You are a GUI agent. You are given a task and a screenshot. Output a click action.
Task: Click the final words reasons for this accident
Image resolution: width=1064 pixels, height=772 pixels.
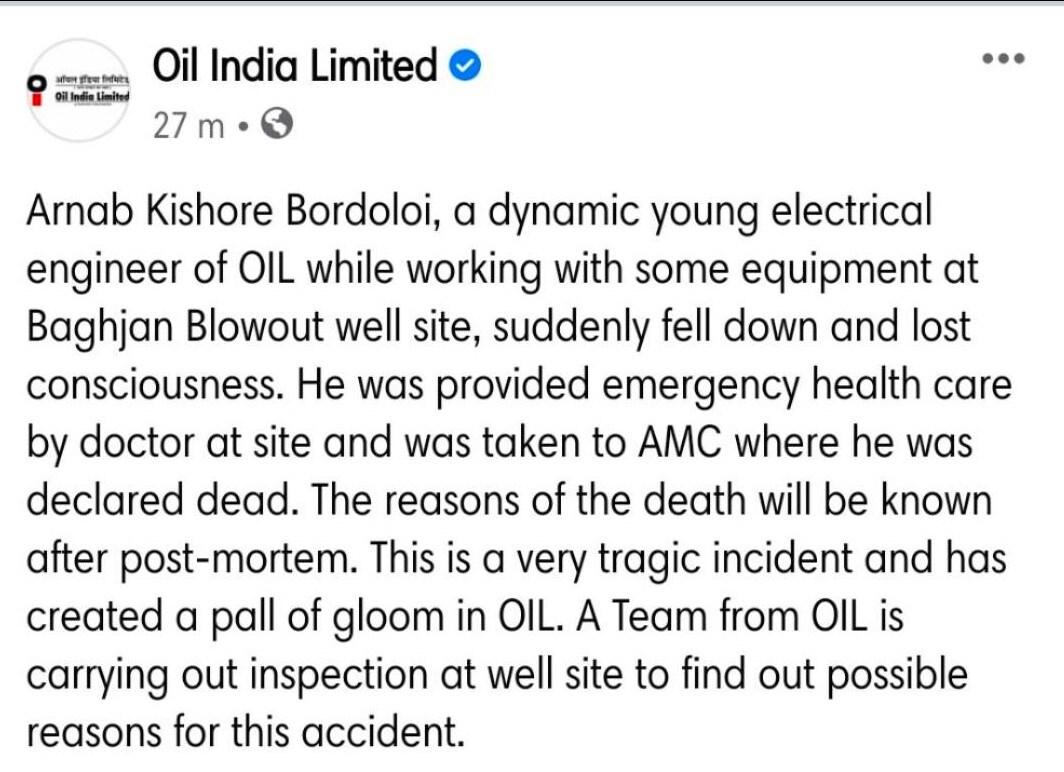coord(245,733)
